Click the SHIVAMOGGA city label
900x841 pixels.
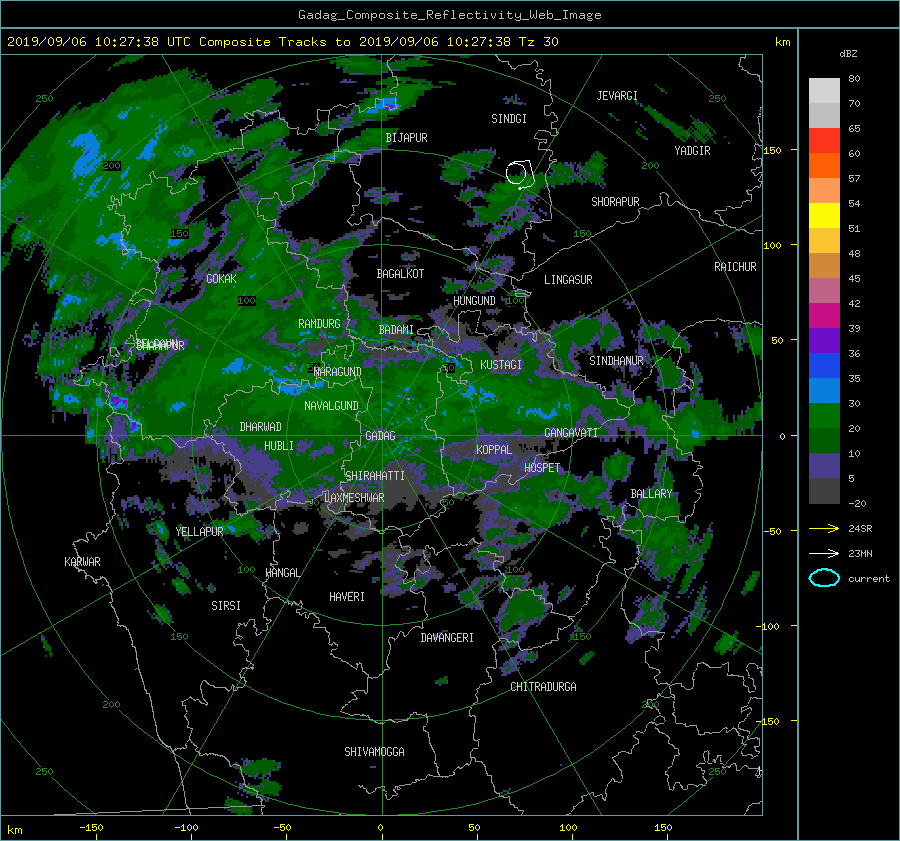tap(374, 752)
